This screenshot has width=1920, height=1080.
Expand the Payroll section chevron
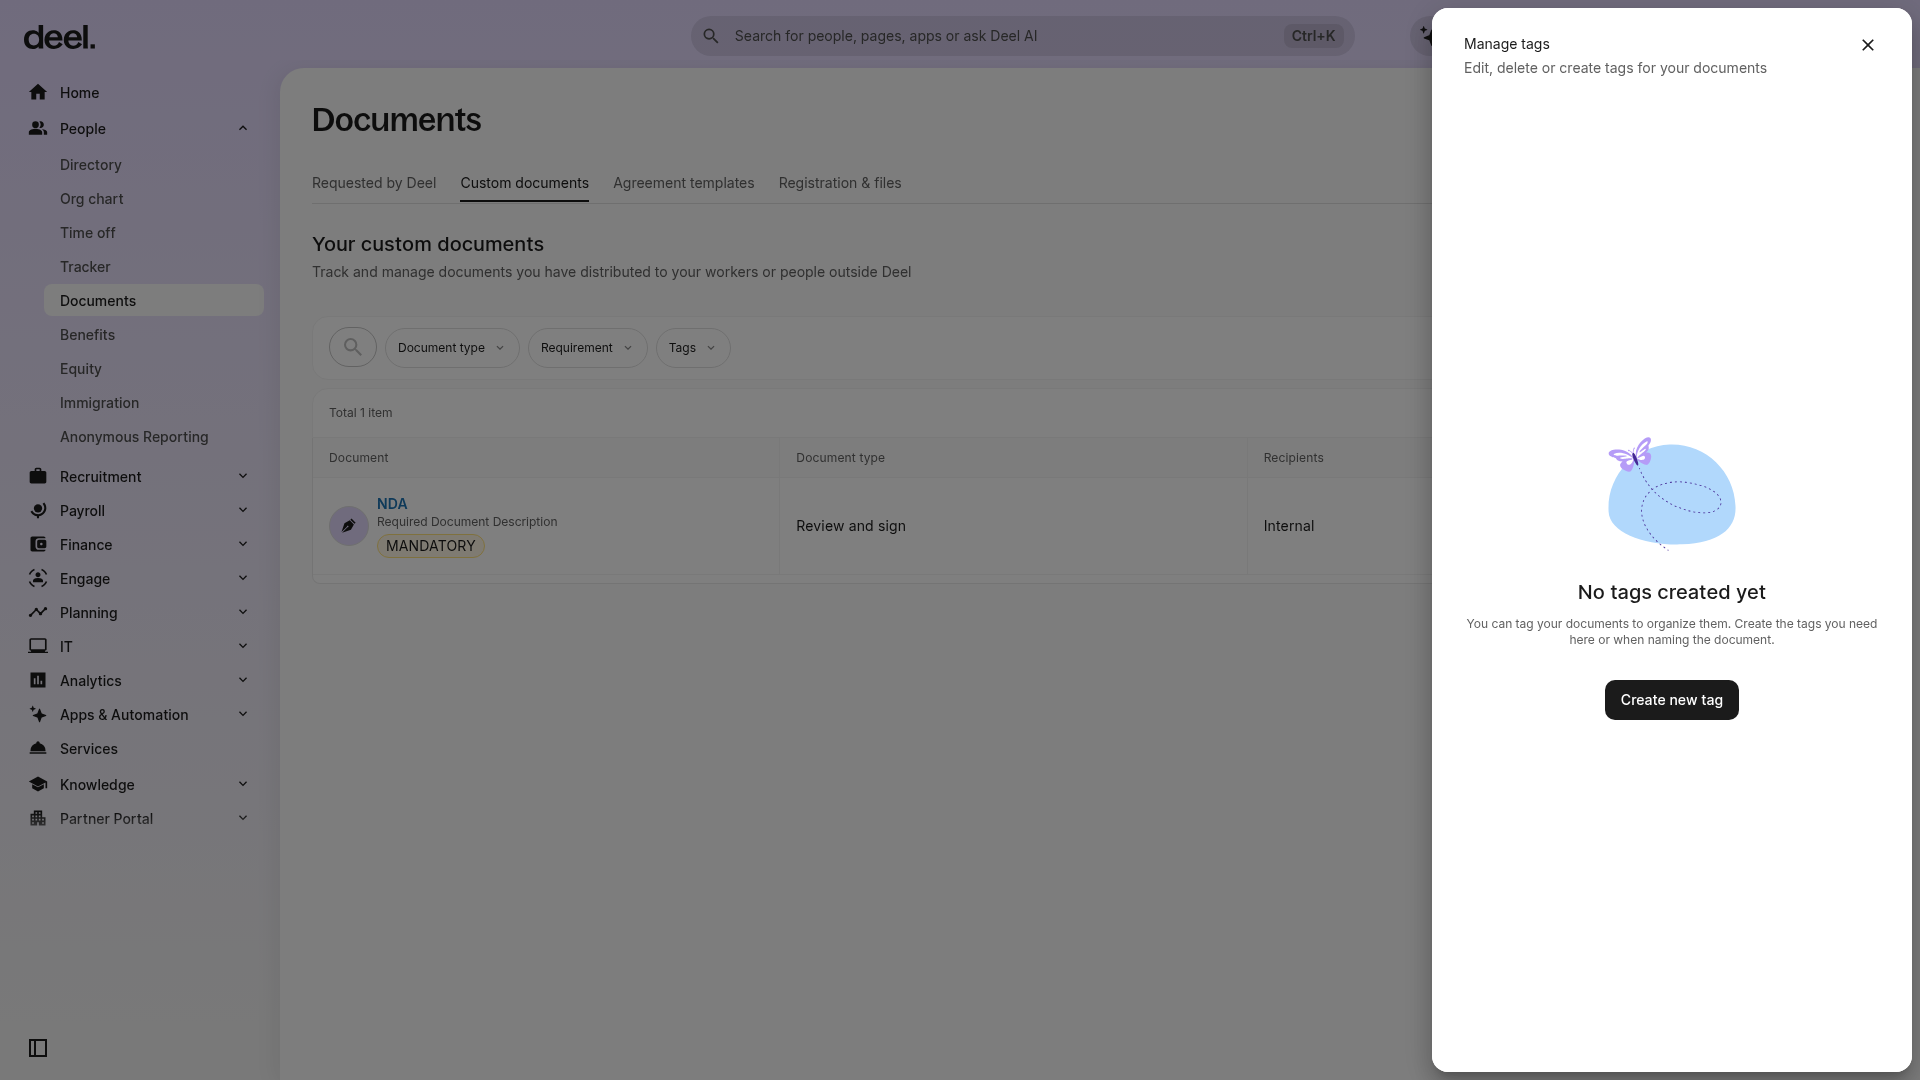point(243,510)
